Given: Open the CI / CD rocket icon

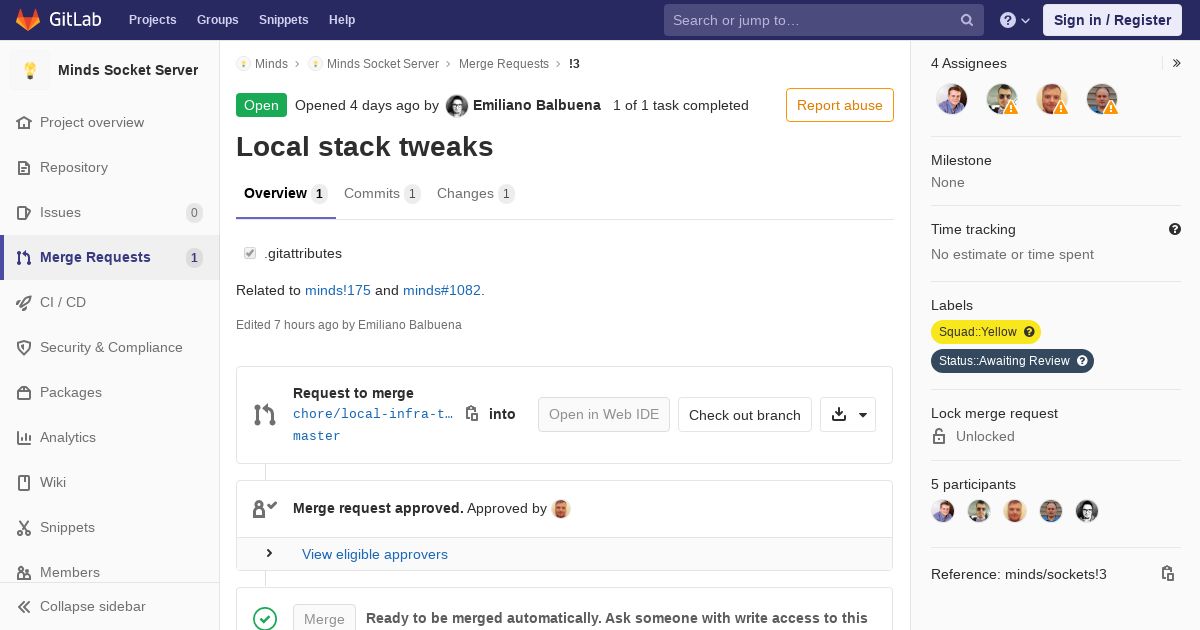Looking at the screenshot, I should 24,302.
